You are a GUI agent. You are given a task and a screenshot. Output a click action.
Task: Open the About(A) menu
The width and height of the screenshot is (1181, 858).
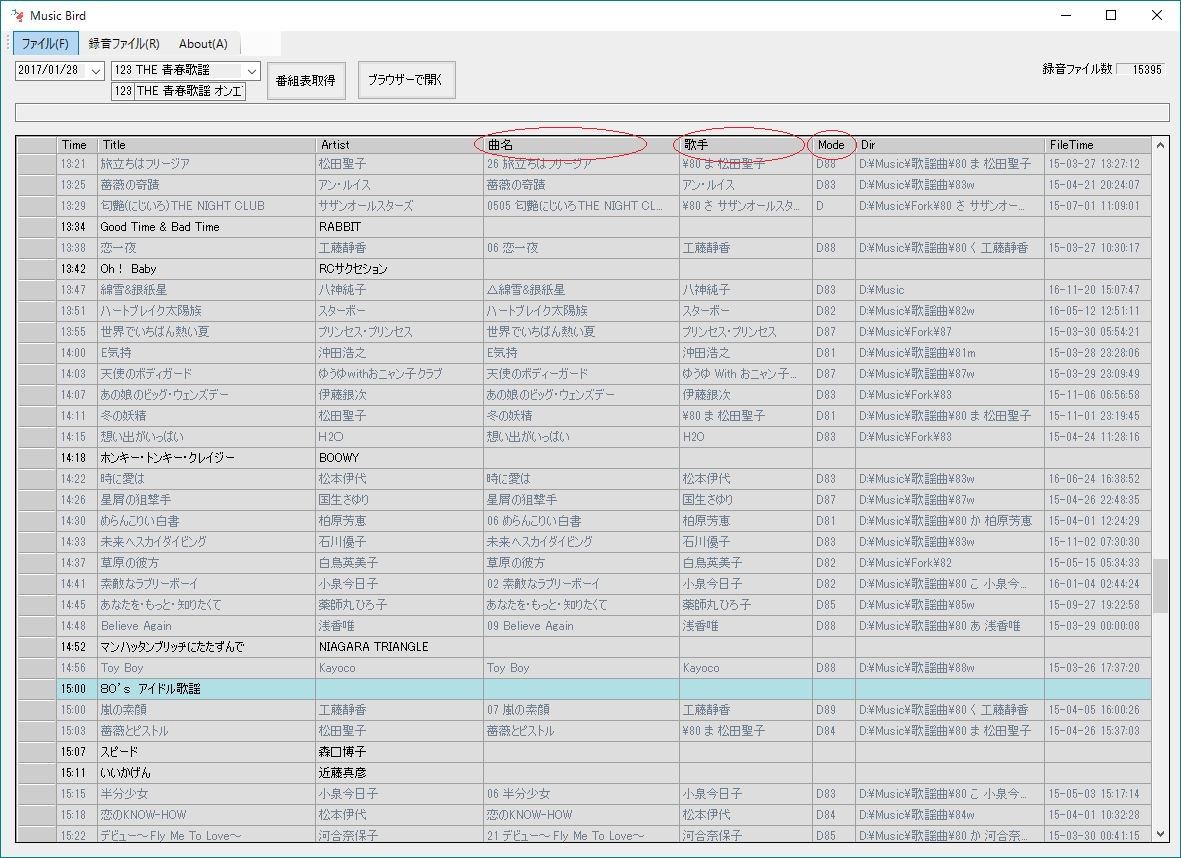click(203, 44)
